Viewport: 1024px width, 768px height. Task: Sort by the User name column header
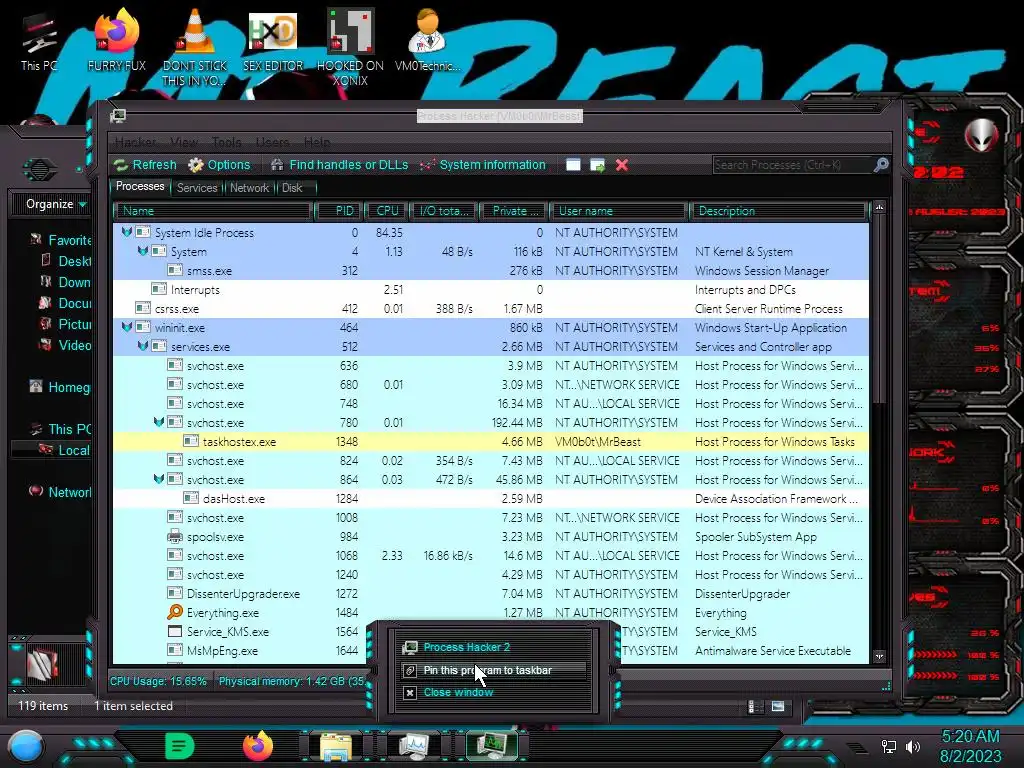(618, 211)
